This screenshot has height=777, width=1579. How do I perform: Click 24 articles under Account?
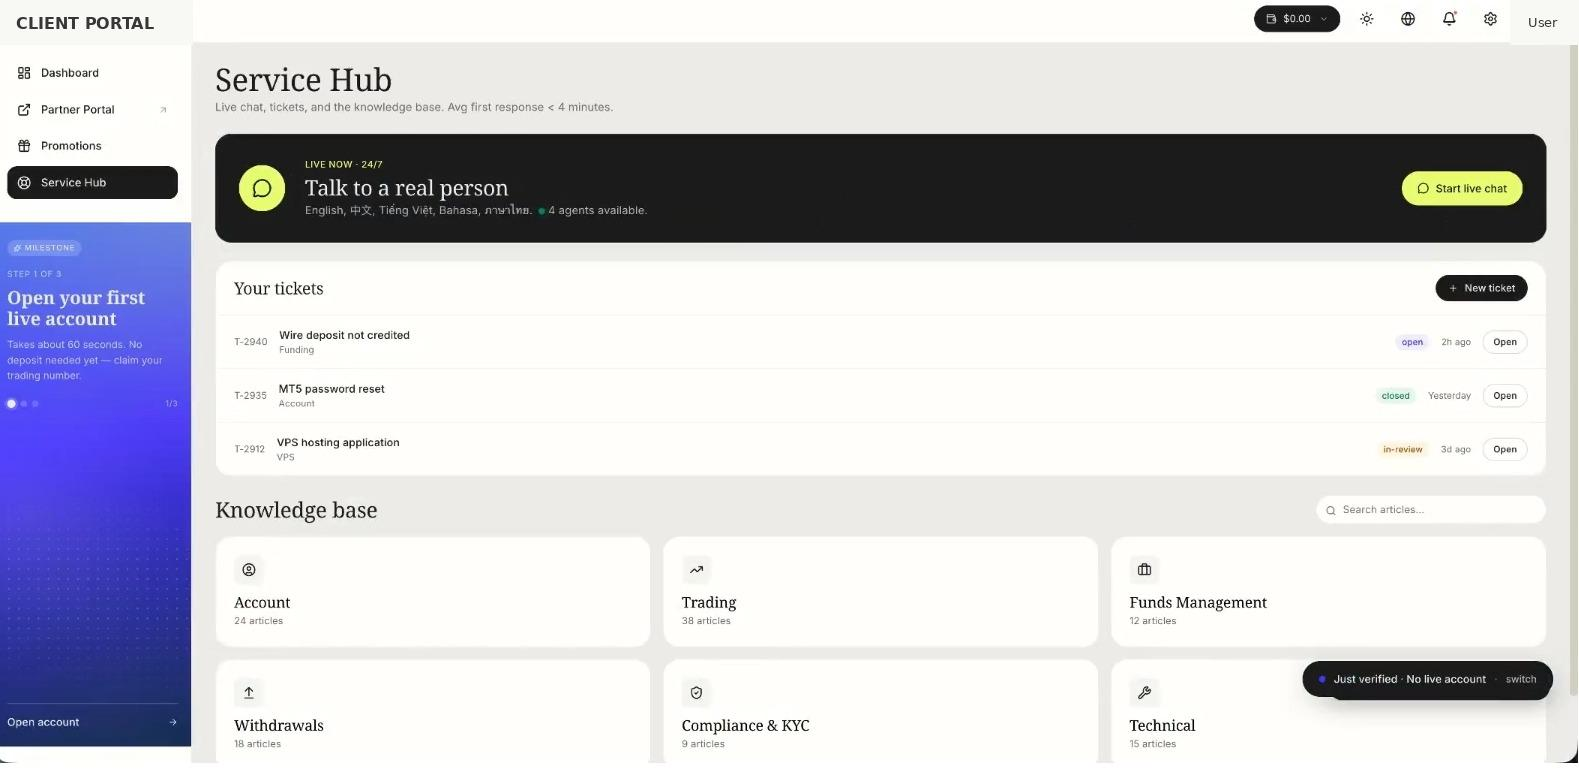coord(259,622)
